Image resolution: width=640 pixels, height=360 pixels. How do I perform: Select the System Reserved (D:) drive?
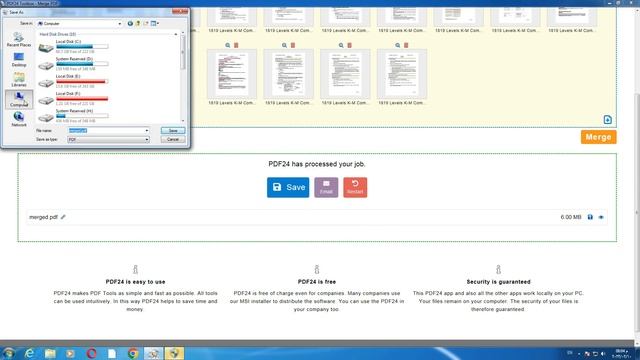[73, 64]
